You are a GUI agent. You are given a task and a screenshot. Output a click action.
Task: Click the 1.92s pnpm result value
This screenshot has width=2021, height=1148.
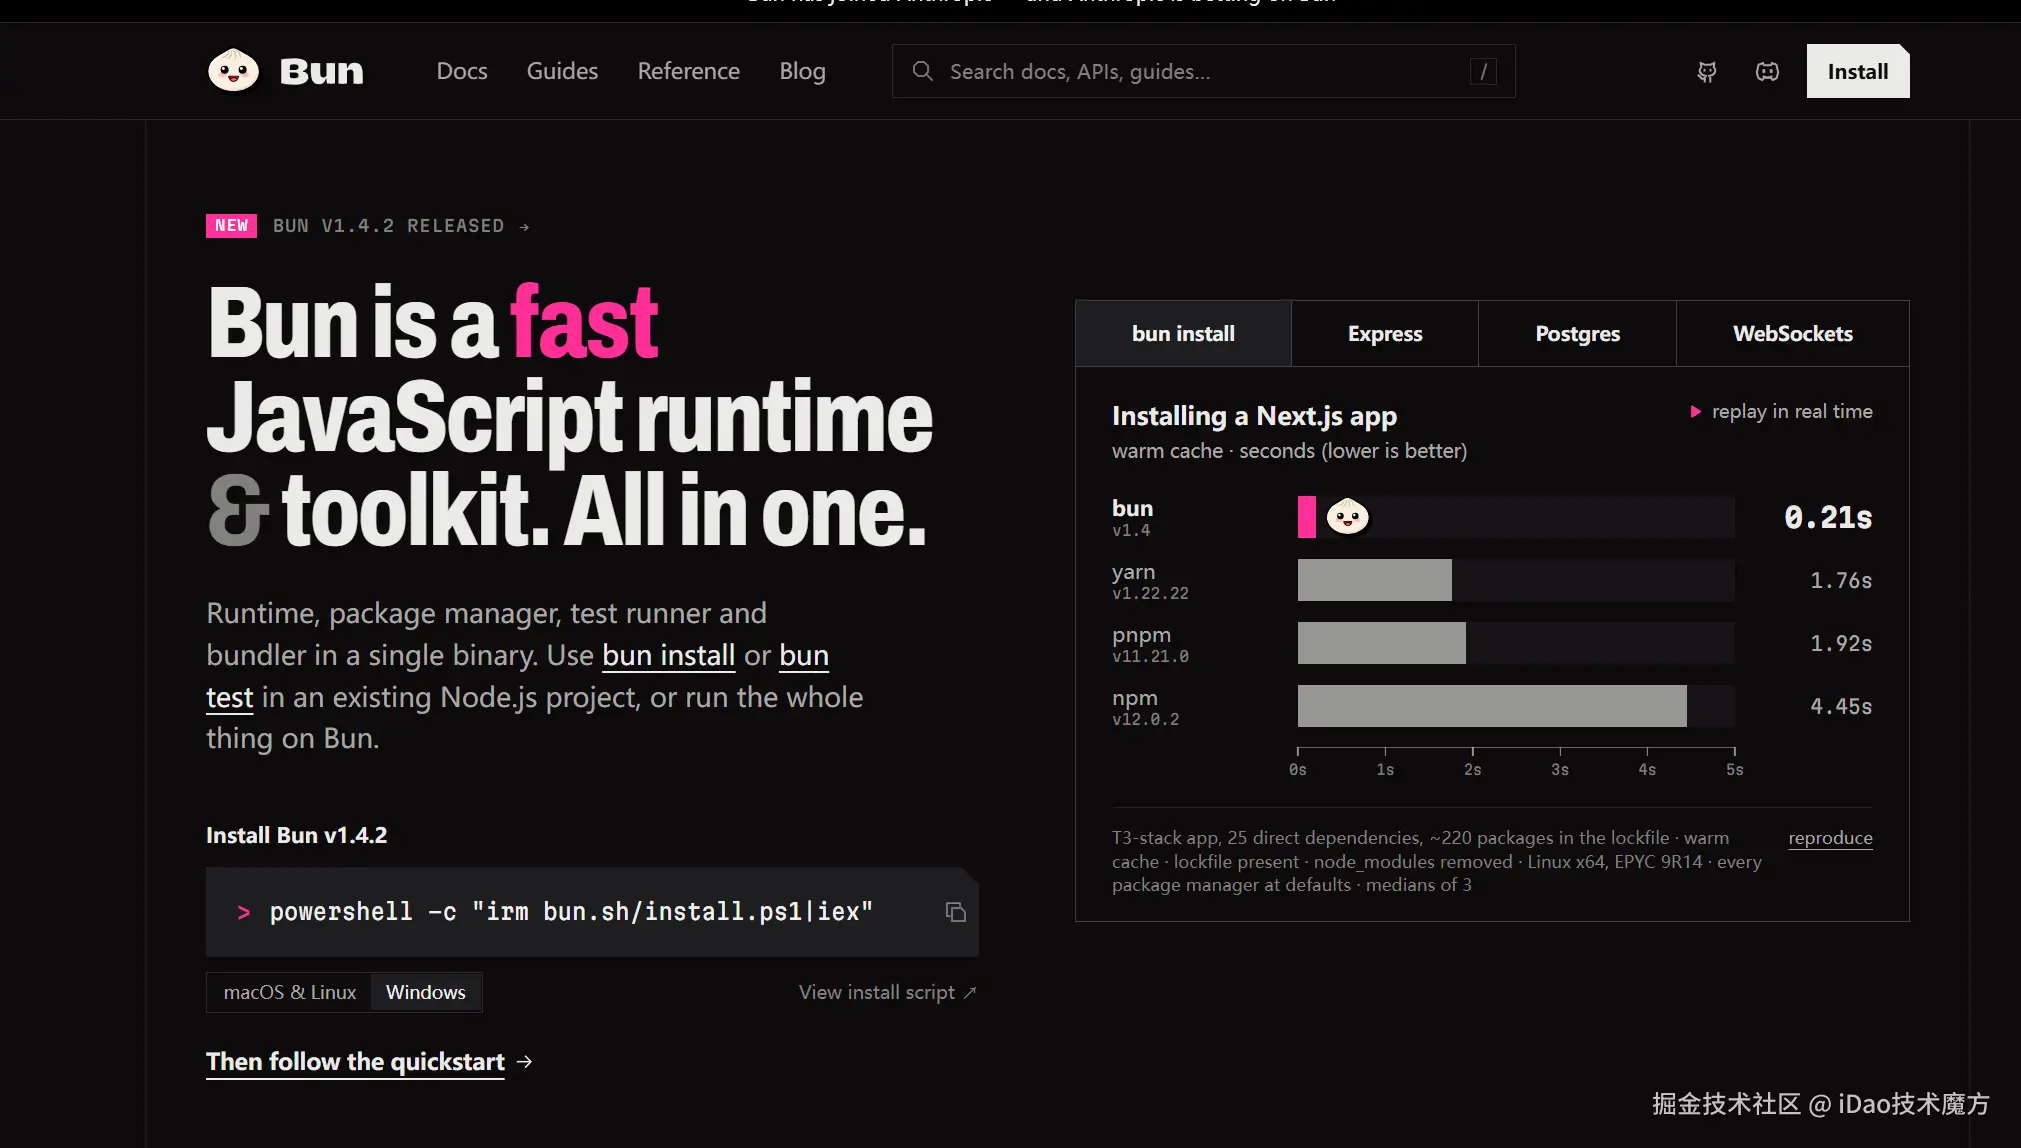(x=1841, y=644)
